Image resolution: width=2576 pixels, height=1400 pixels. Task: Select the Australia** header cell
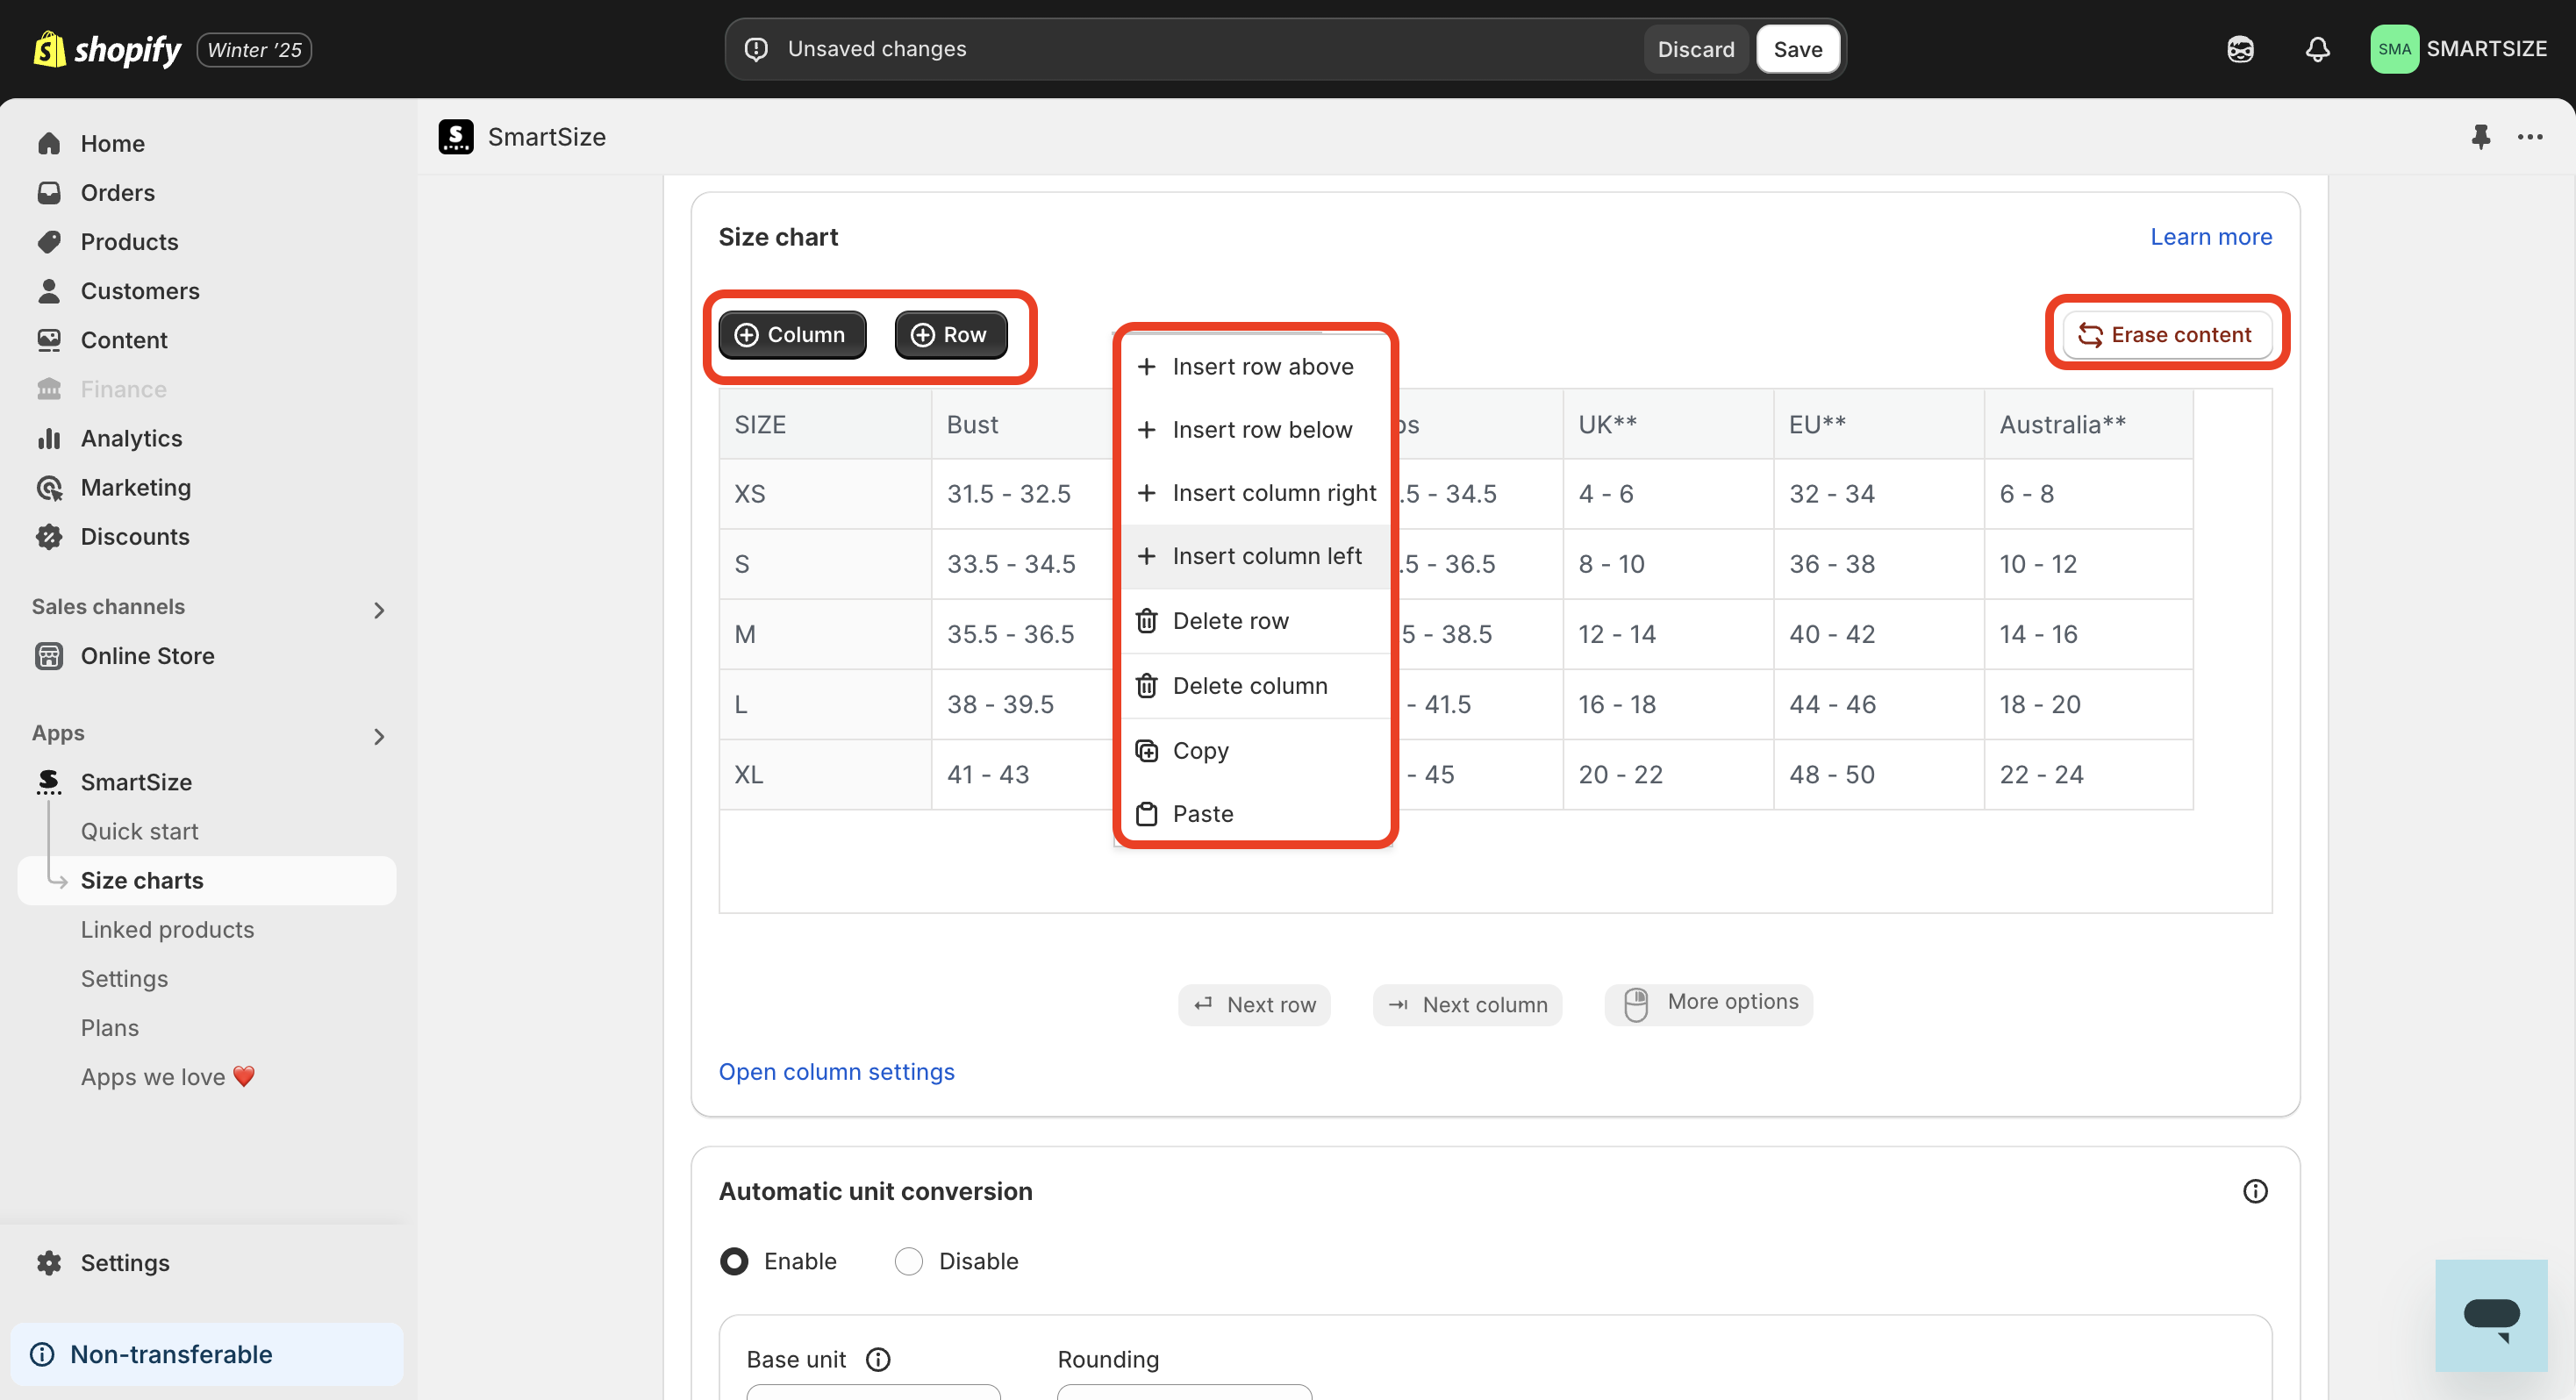(x=2088, y=424)
